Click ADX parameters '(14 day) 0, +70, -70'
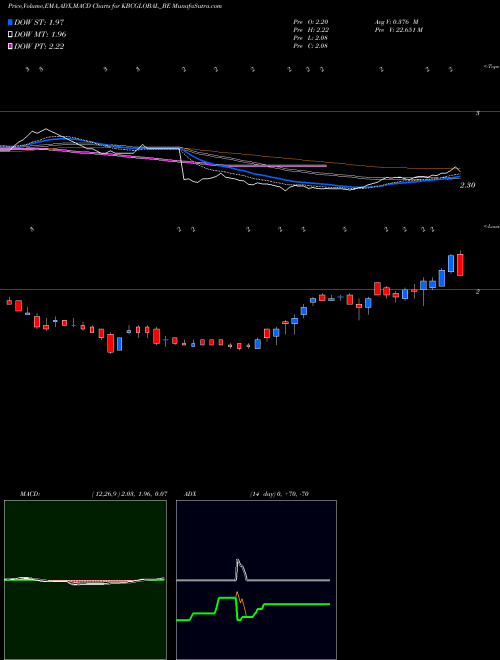500x660 pixels. (279, 494)
